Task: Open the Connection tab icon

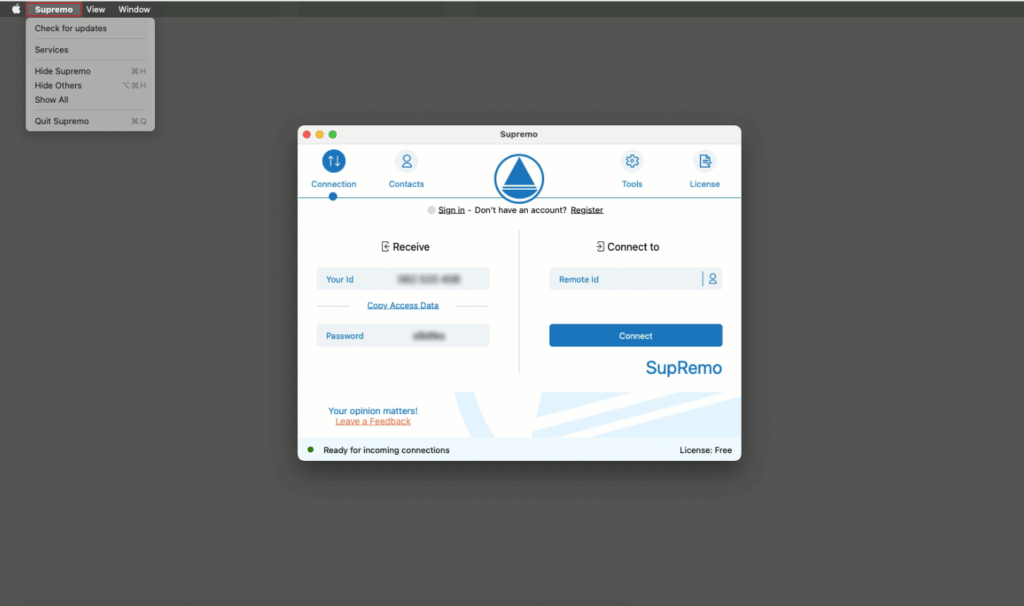Action: [x=333, y=161]
